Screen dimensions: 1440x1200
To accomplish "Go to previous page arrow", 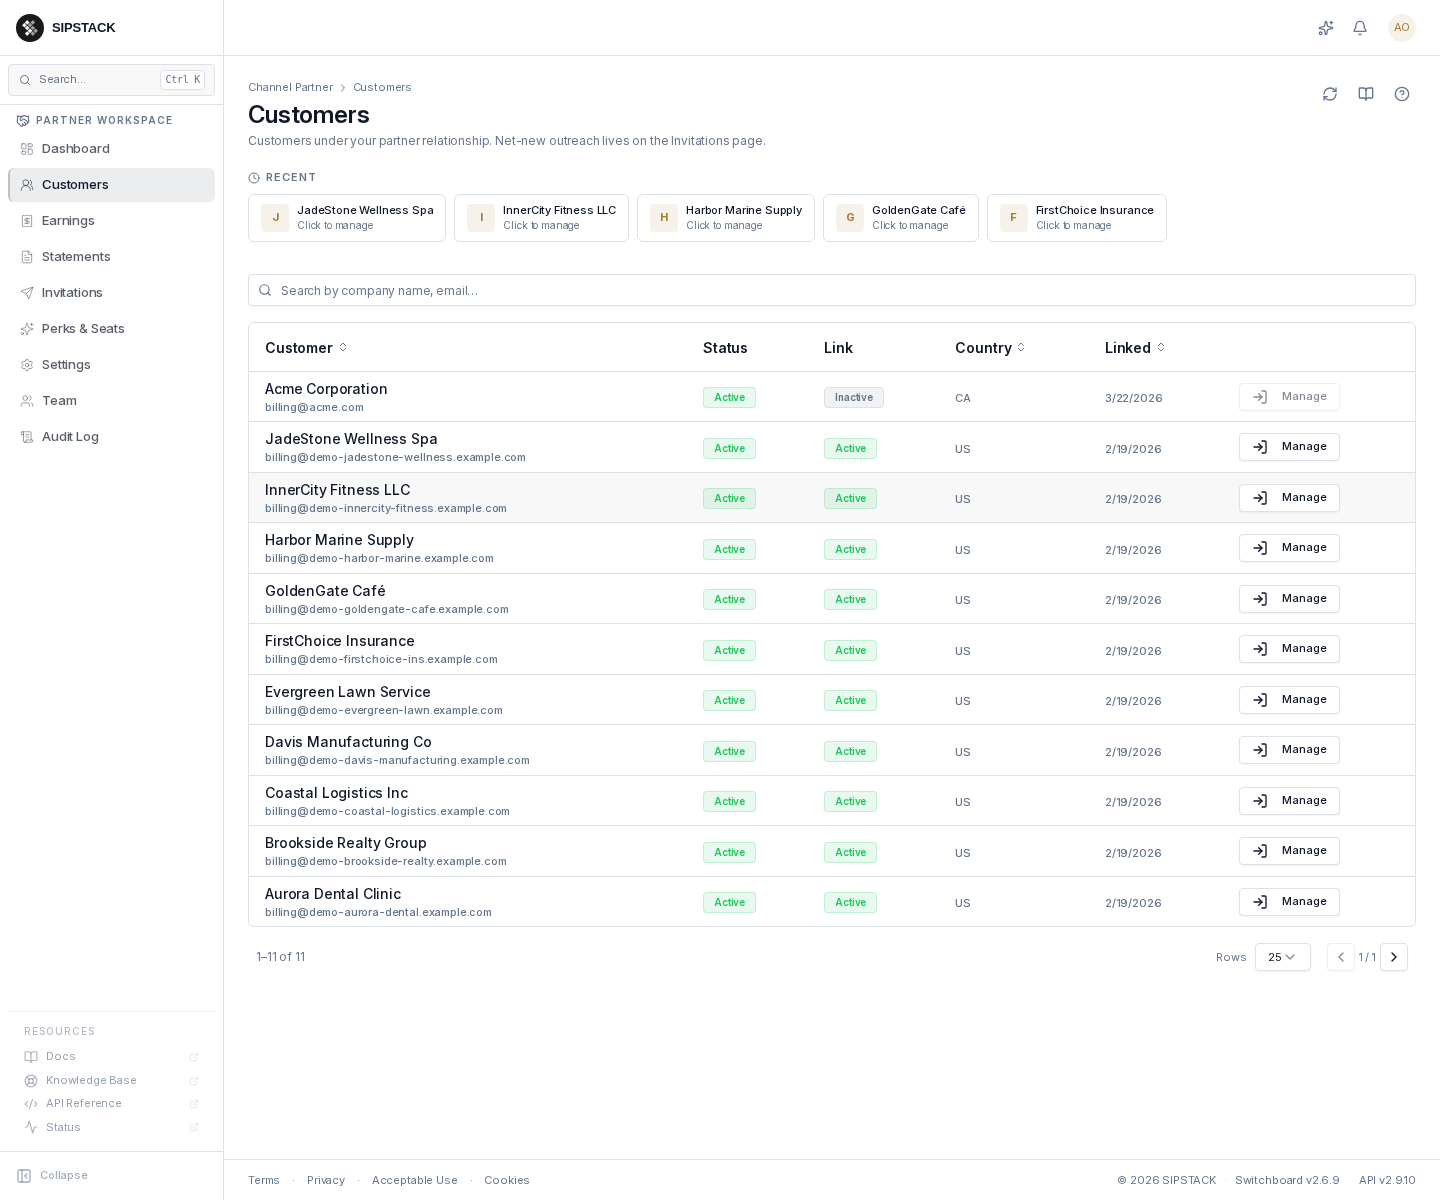I will [1341, 957].
